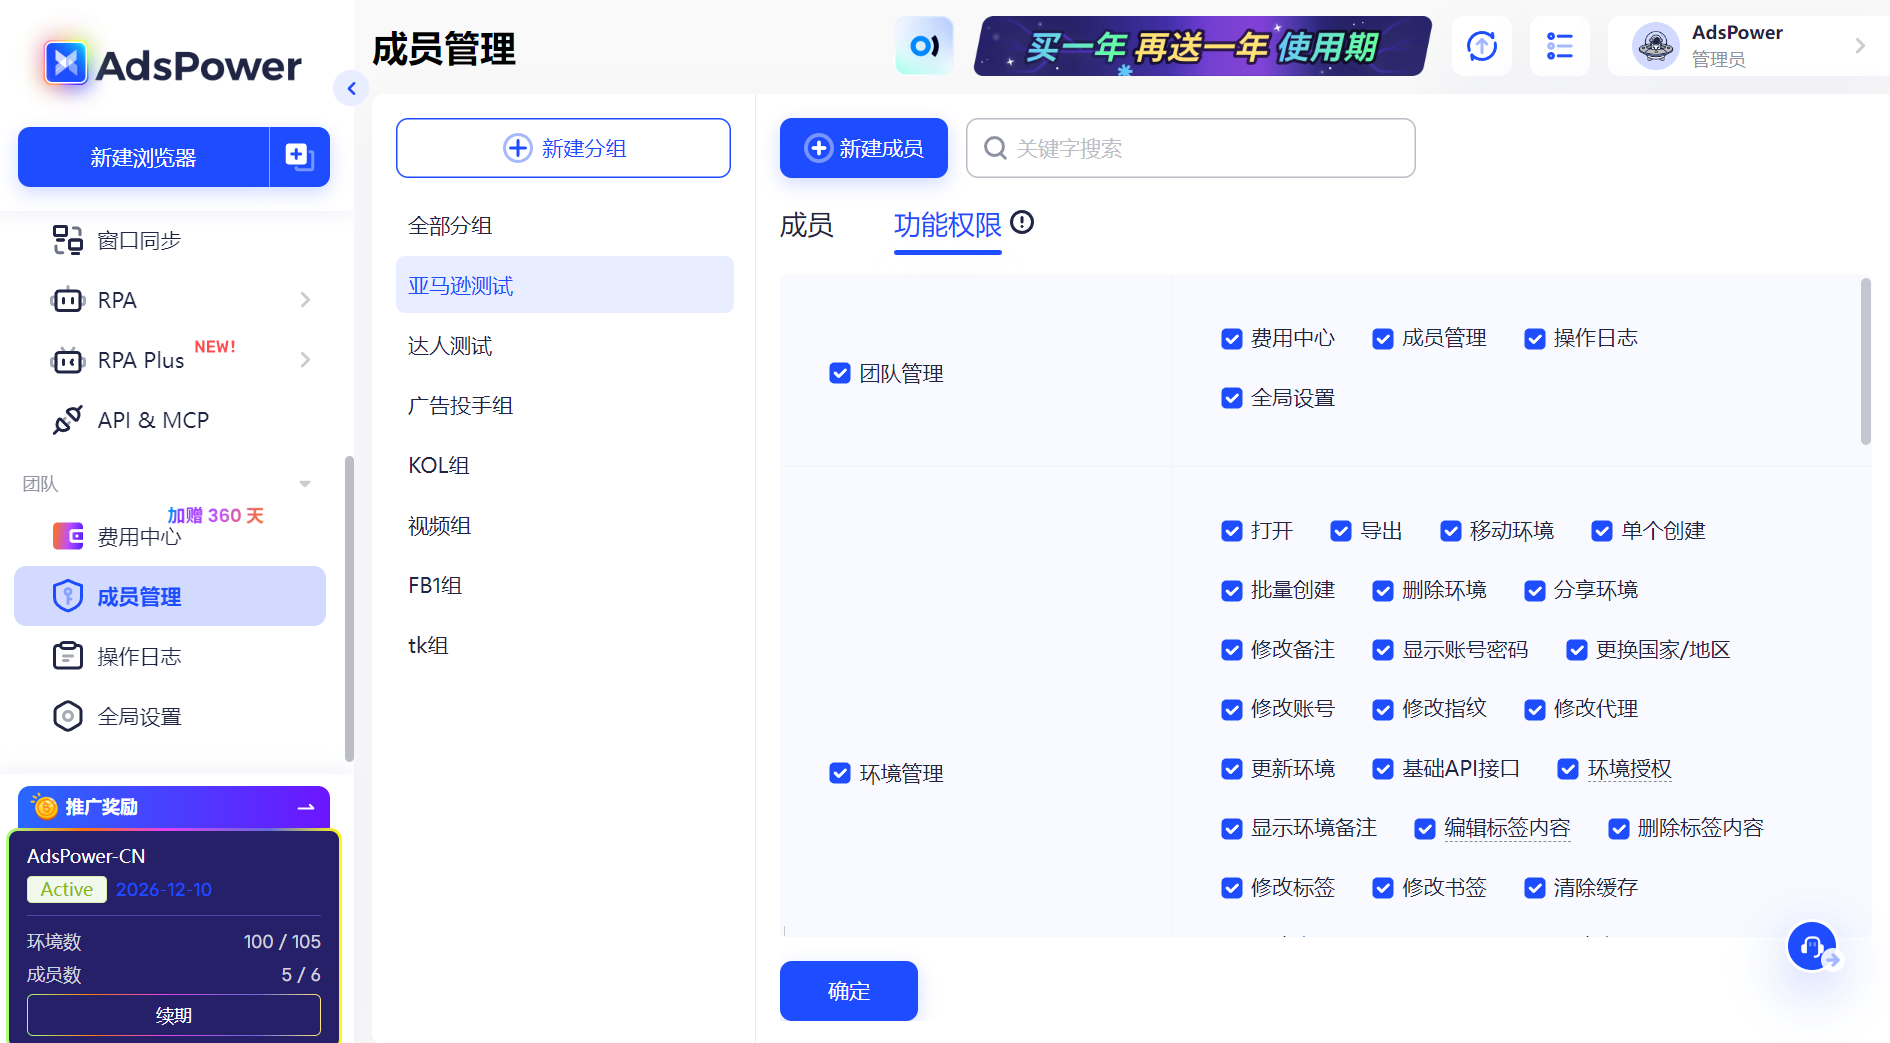
Task: Uncheck the 团队管理 permission checkbox
Action: (839, 373)
